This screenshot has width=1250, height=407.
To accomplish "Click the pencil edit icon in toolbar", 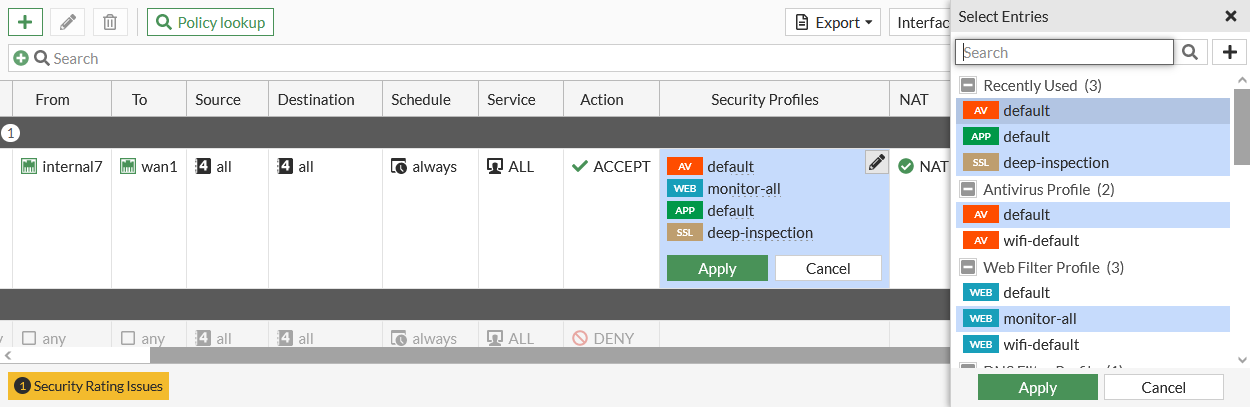I will (x=67, y=22).
